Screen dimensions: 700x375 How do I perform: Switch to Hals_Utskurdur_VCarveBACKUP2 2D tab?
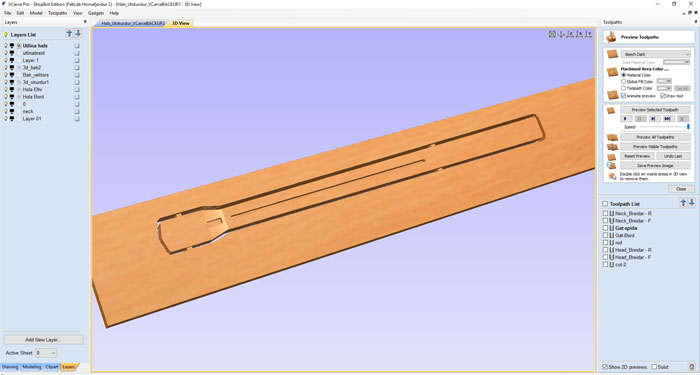coord(132,23)
